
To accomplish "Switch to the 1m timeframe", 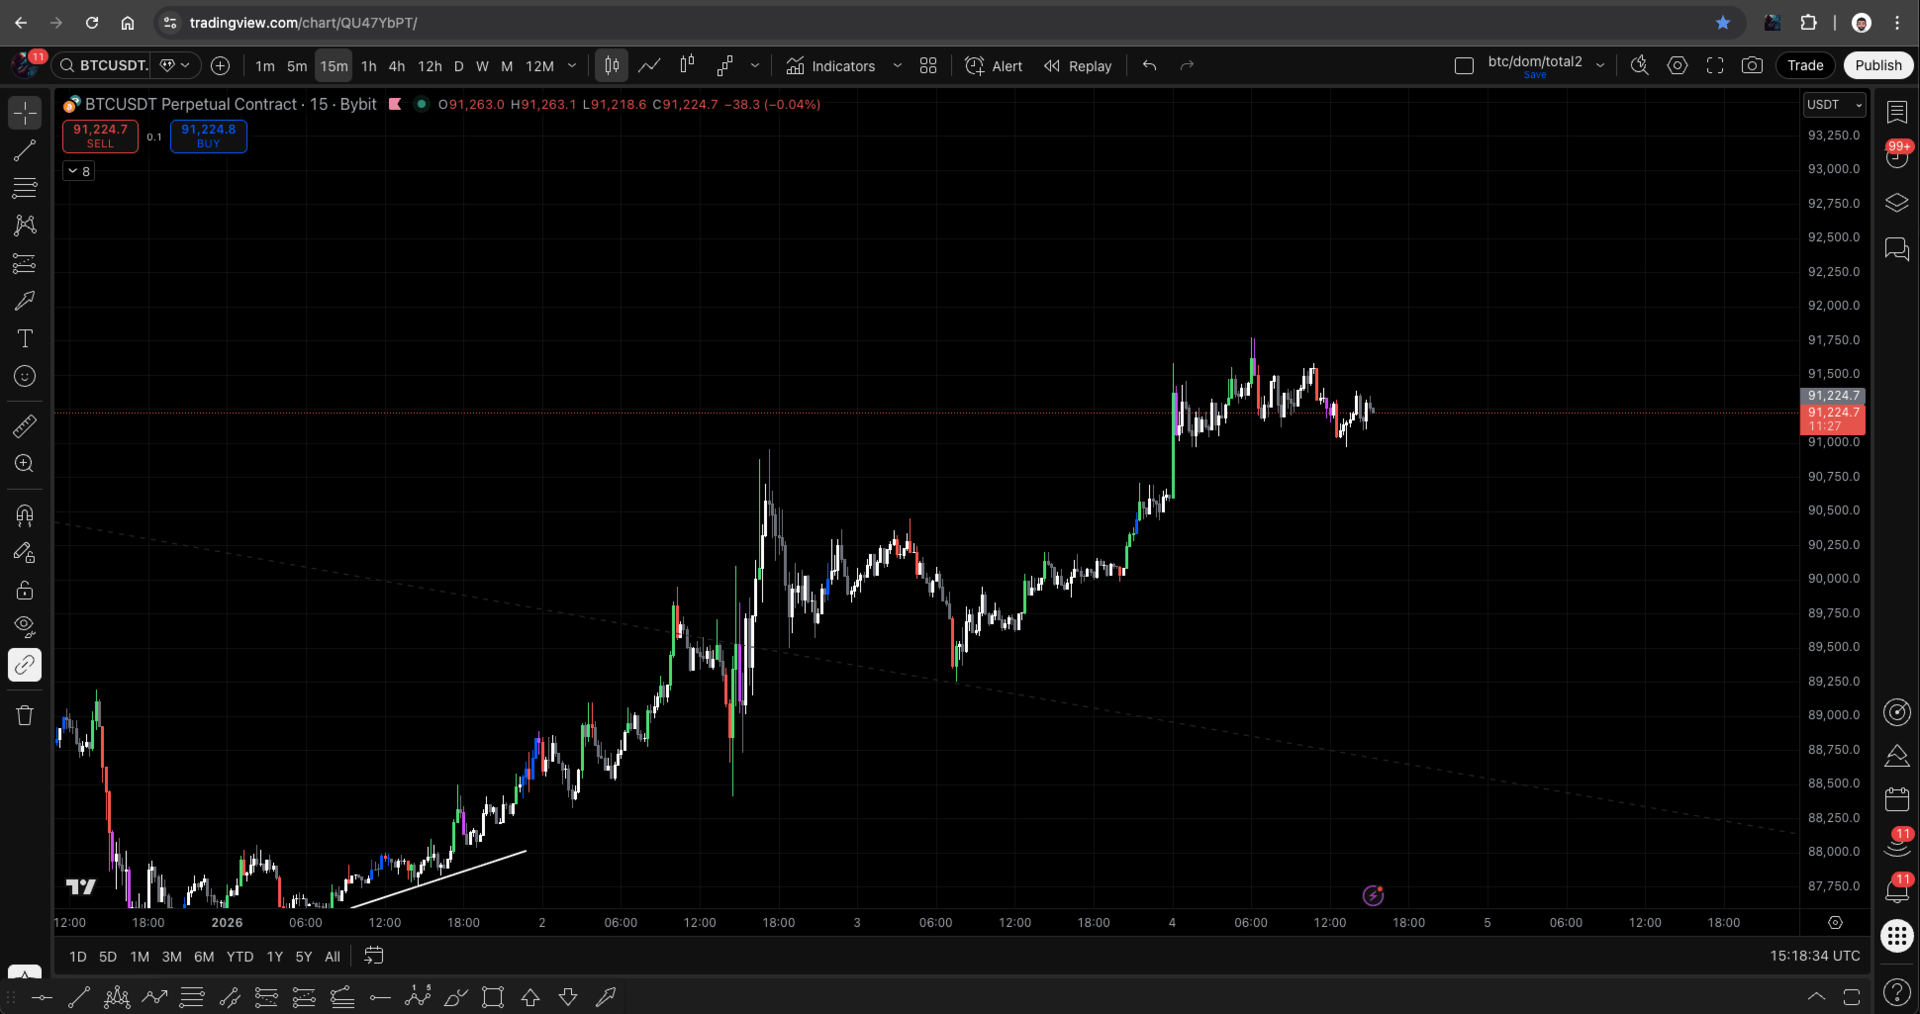I will tap(265, 66).
